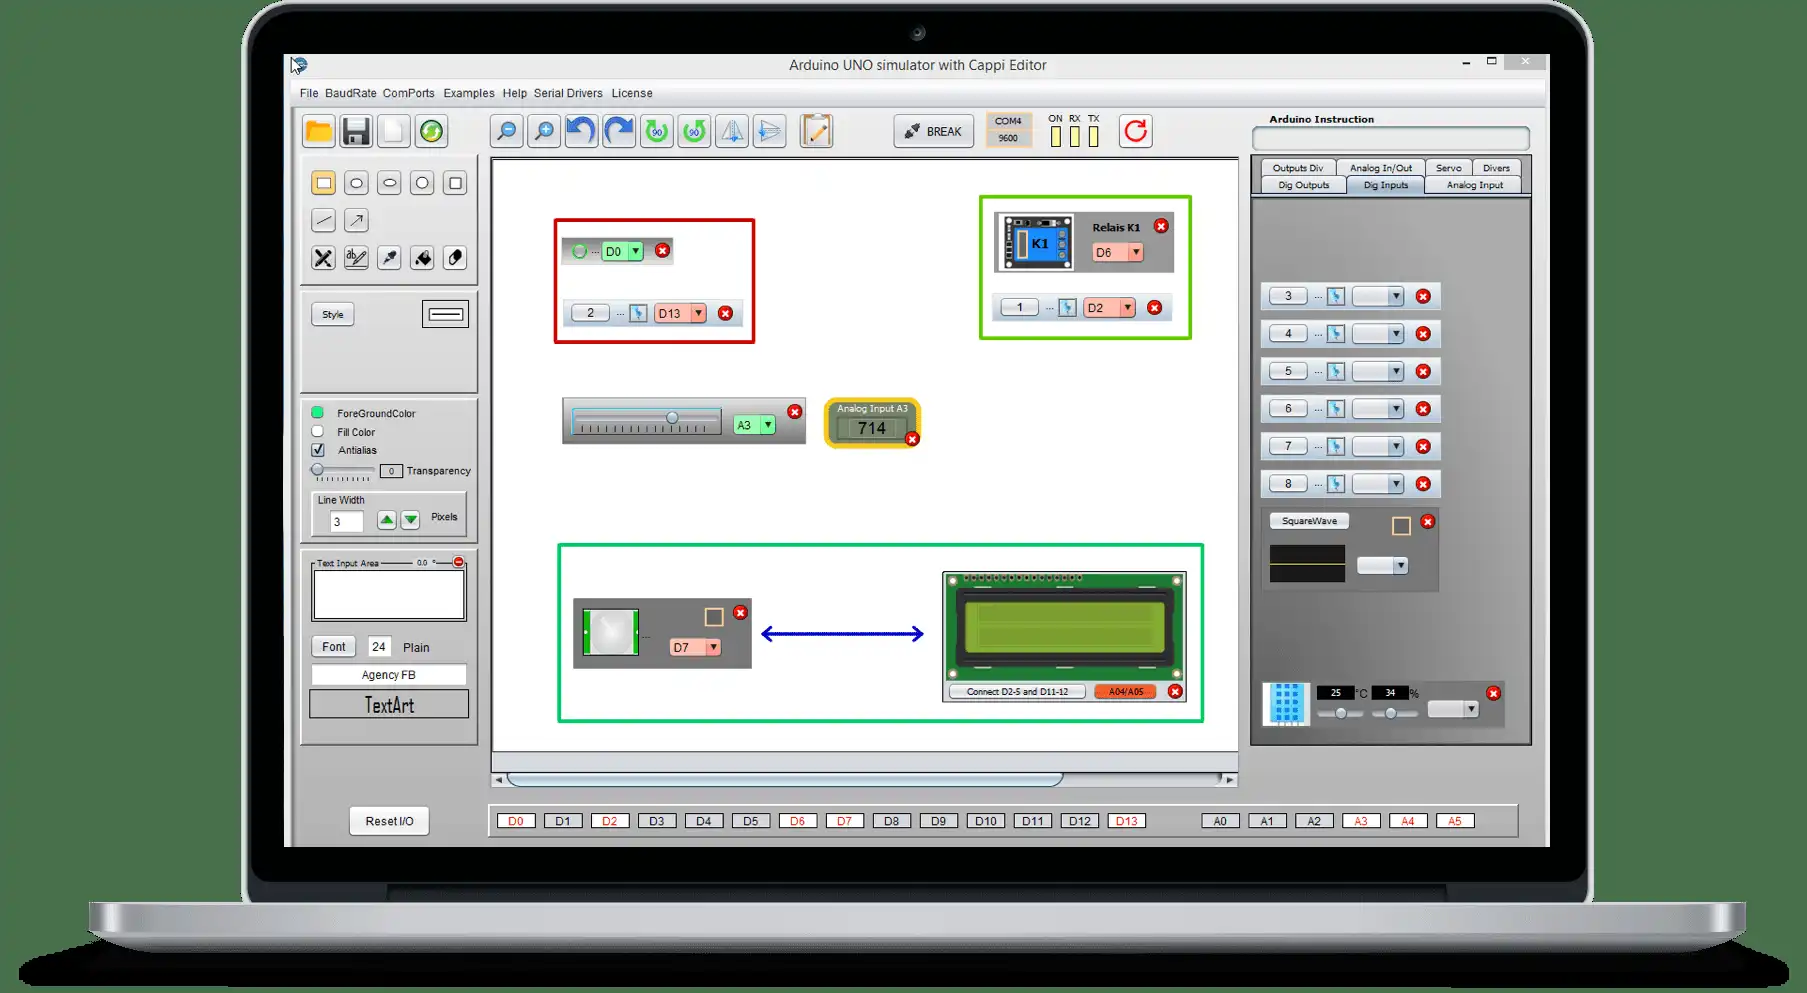Select the paint bucket fill tool

422,258
